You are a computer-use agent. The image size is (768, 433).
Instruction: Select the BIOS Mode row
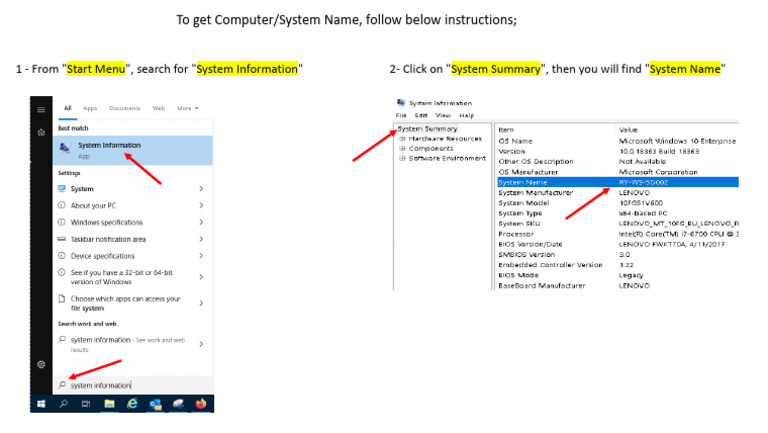[x=618, y=275]
